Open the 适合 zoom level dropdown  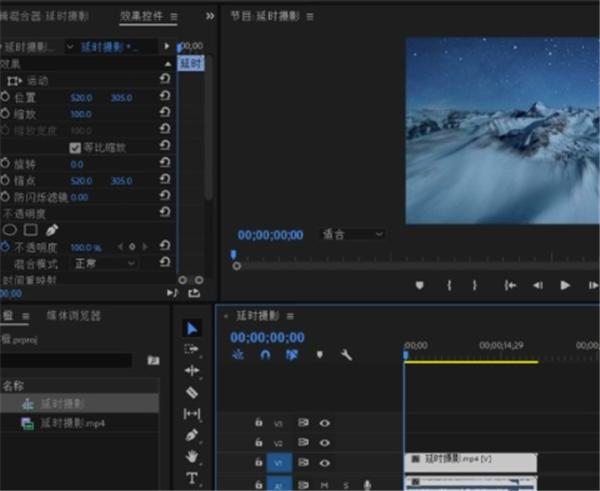click(352, 234)
